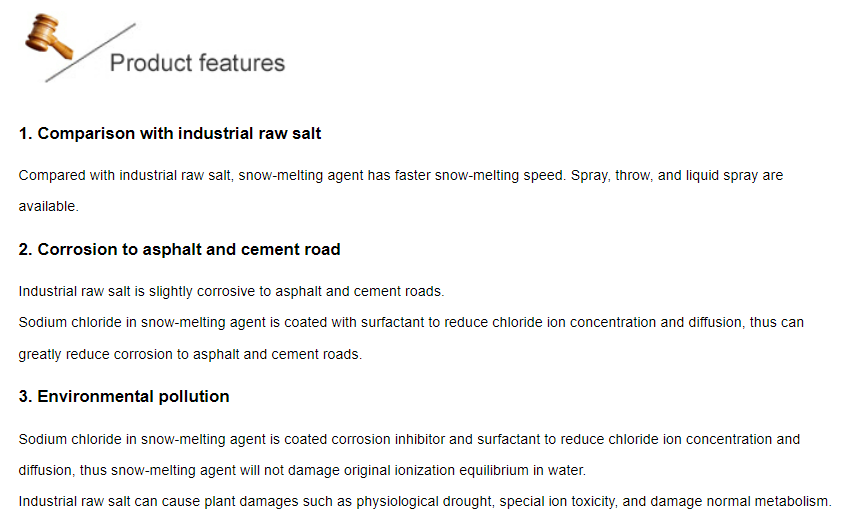
Task: Click the single word "available." line
Action: click(48, 207)
